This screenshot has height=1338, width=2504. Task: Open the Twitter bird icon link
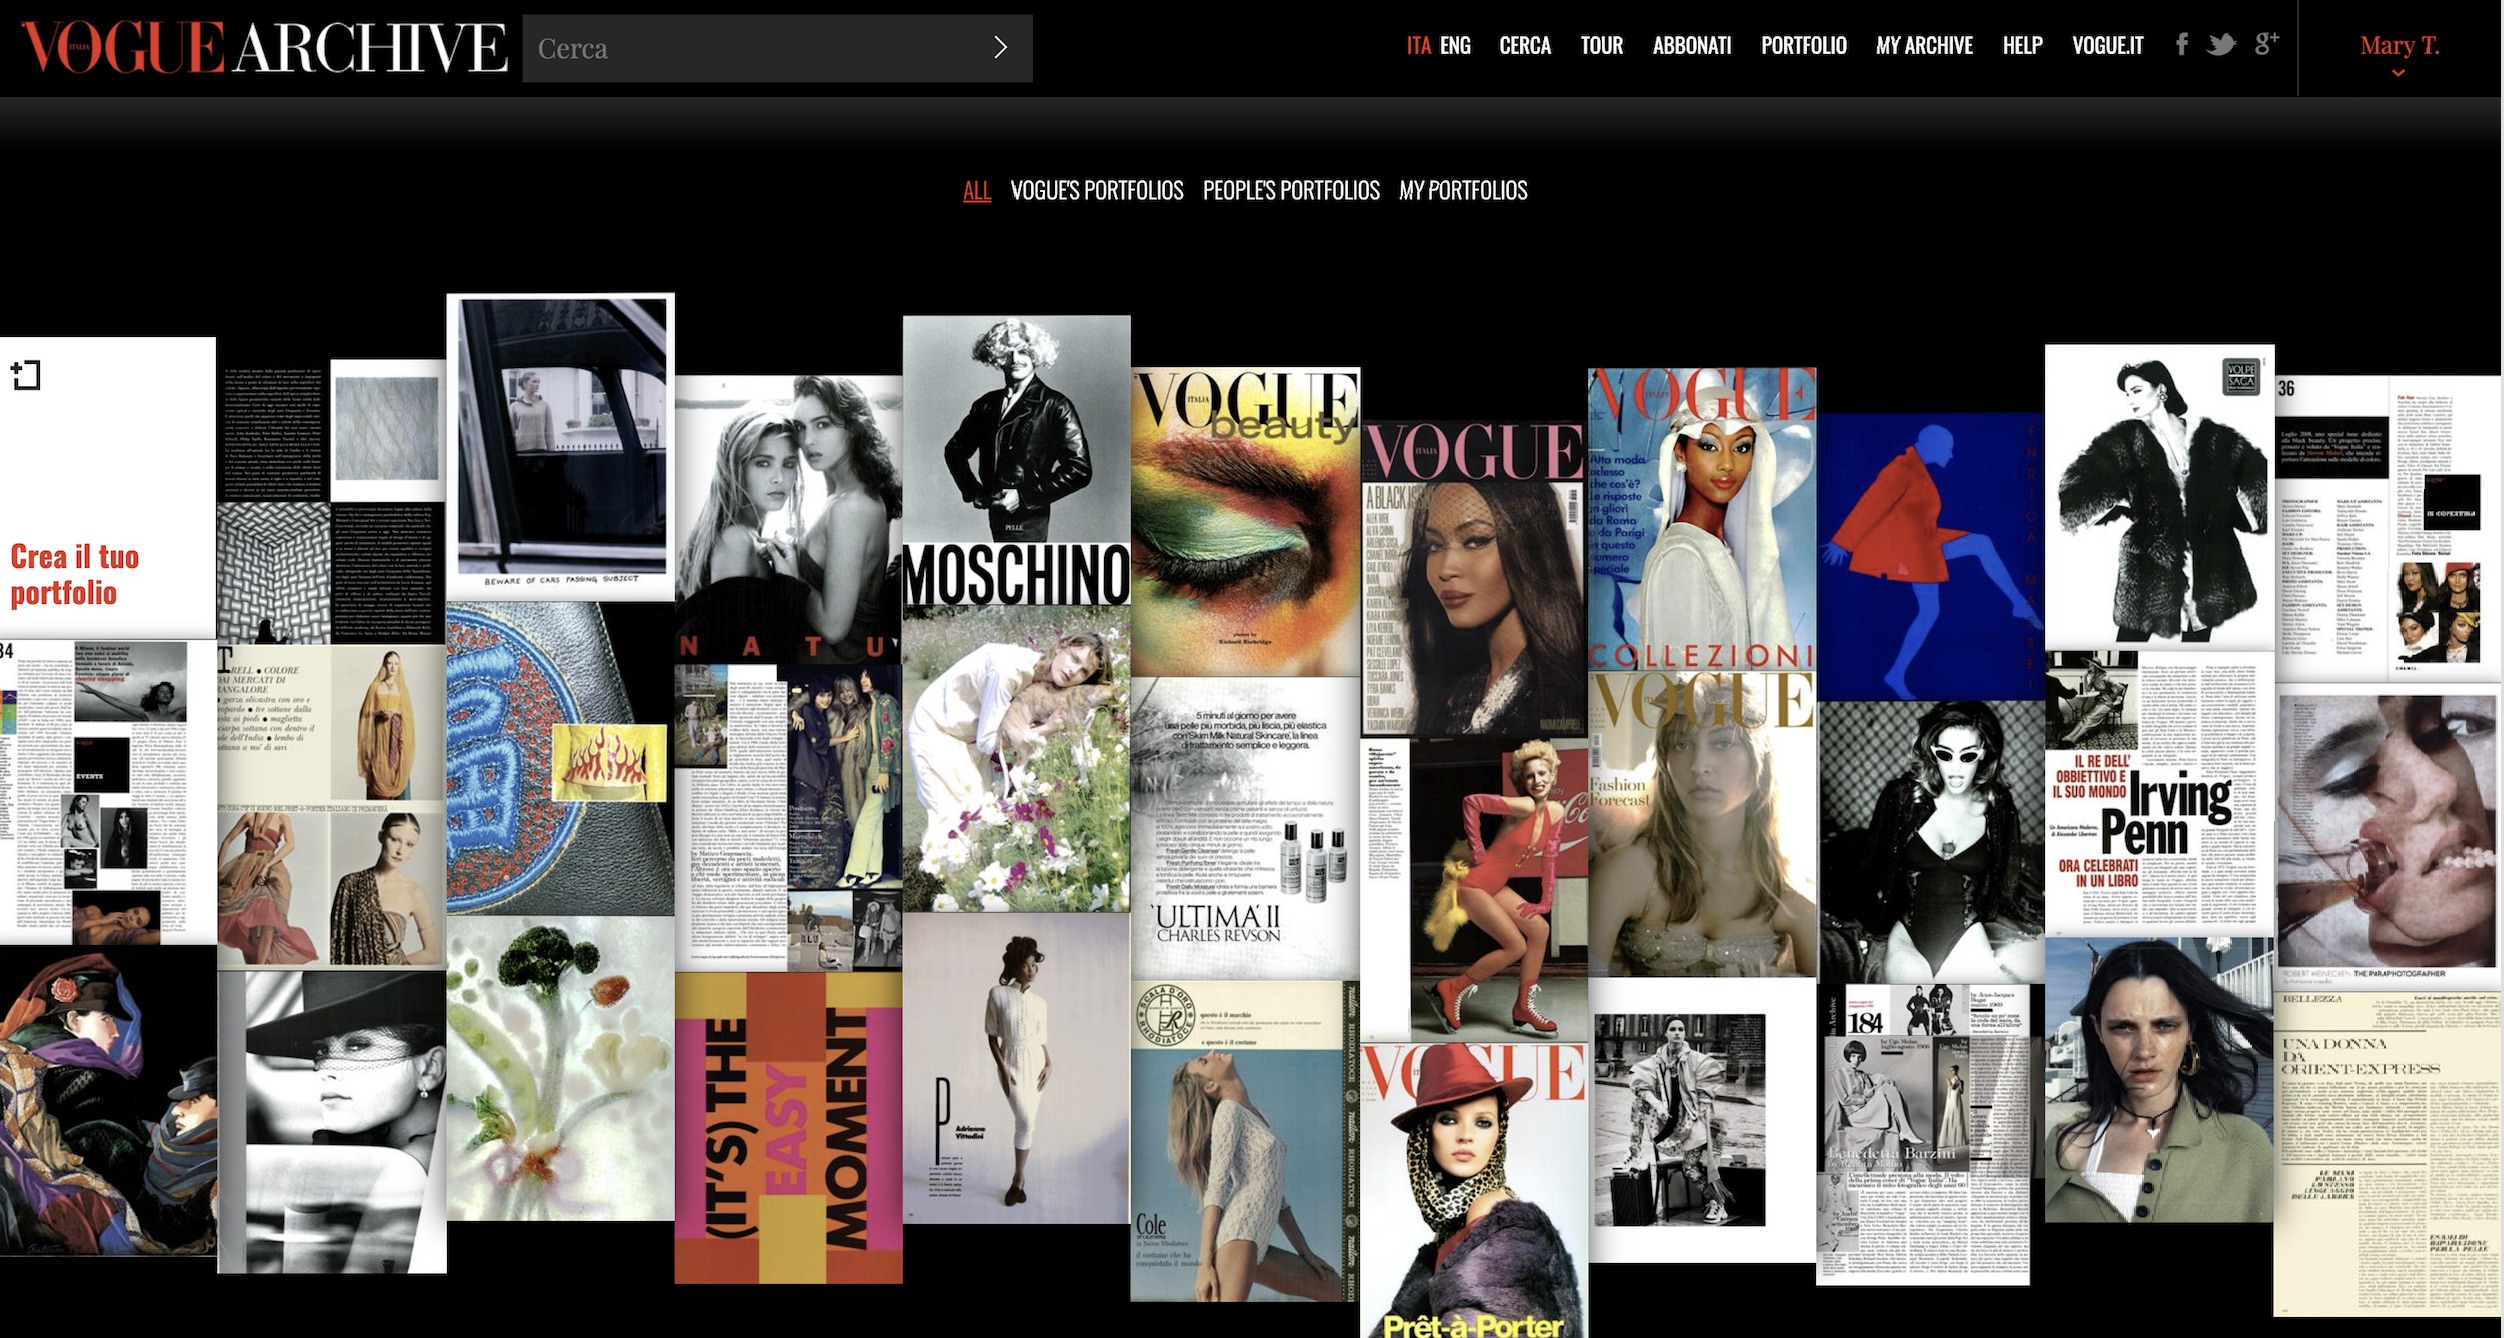2221,45
